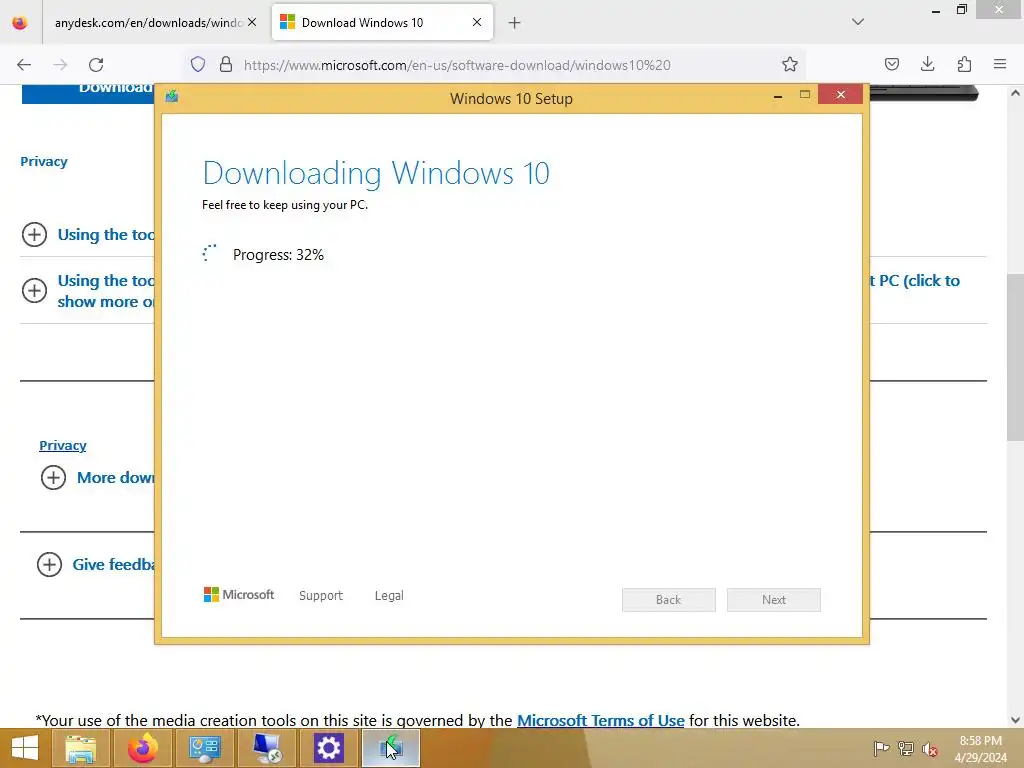Click the blue Download button on webpage
The image size is (1024, 768).
[88, 94]
